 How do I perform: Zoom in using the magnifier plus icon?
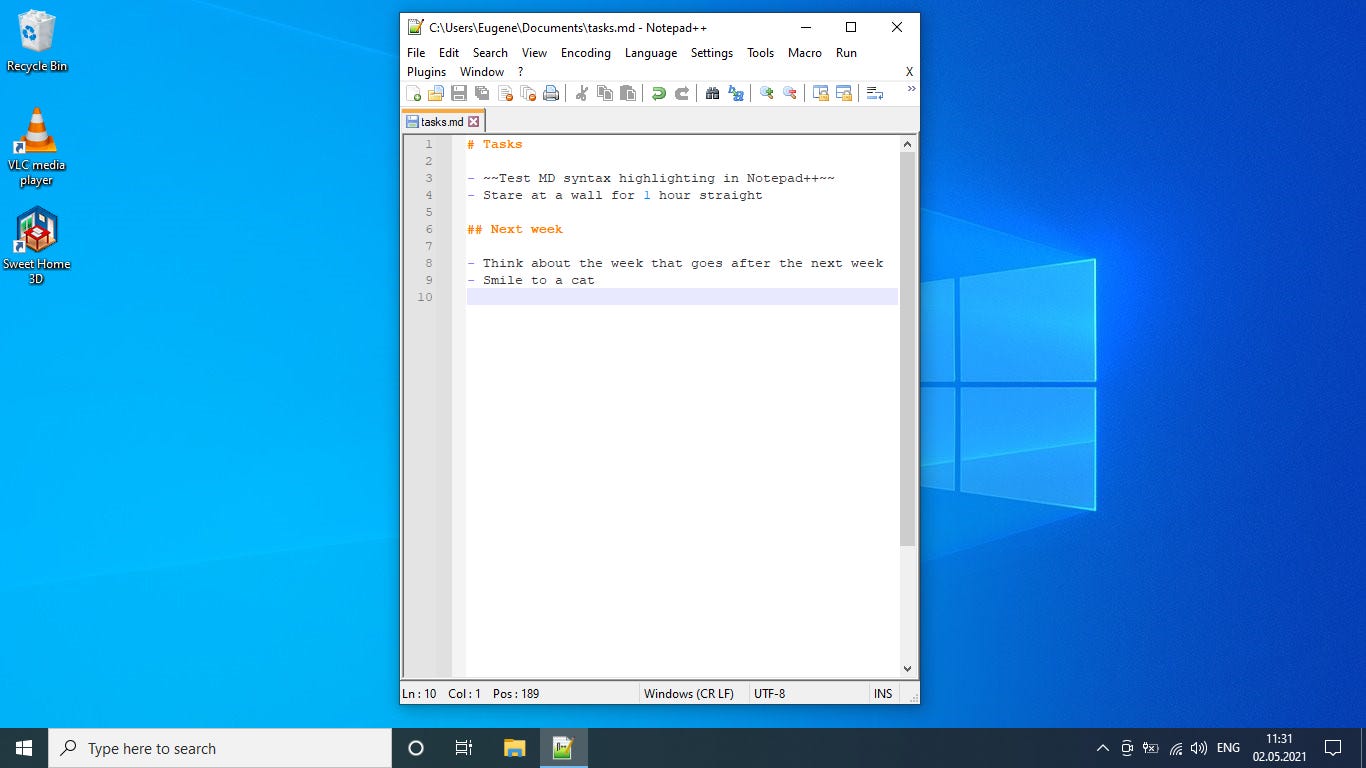(765, 92)
